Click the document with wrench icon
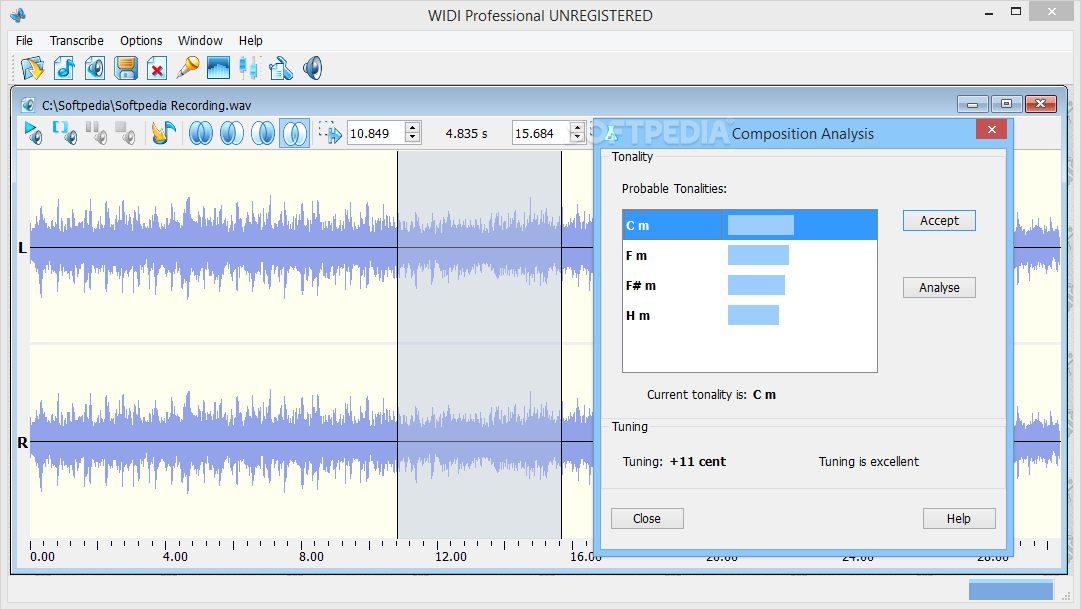Screen dimensions: 1081x610 [281, 68]
